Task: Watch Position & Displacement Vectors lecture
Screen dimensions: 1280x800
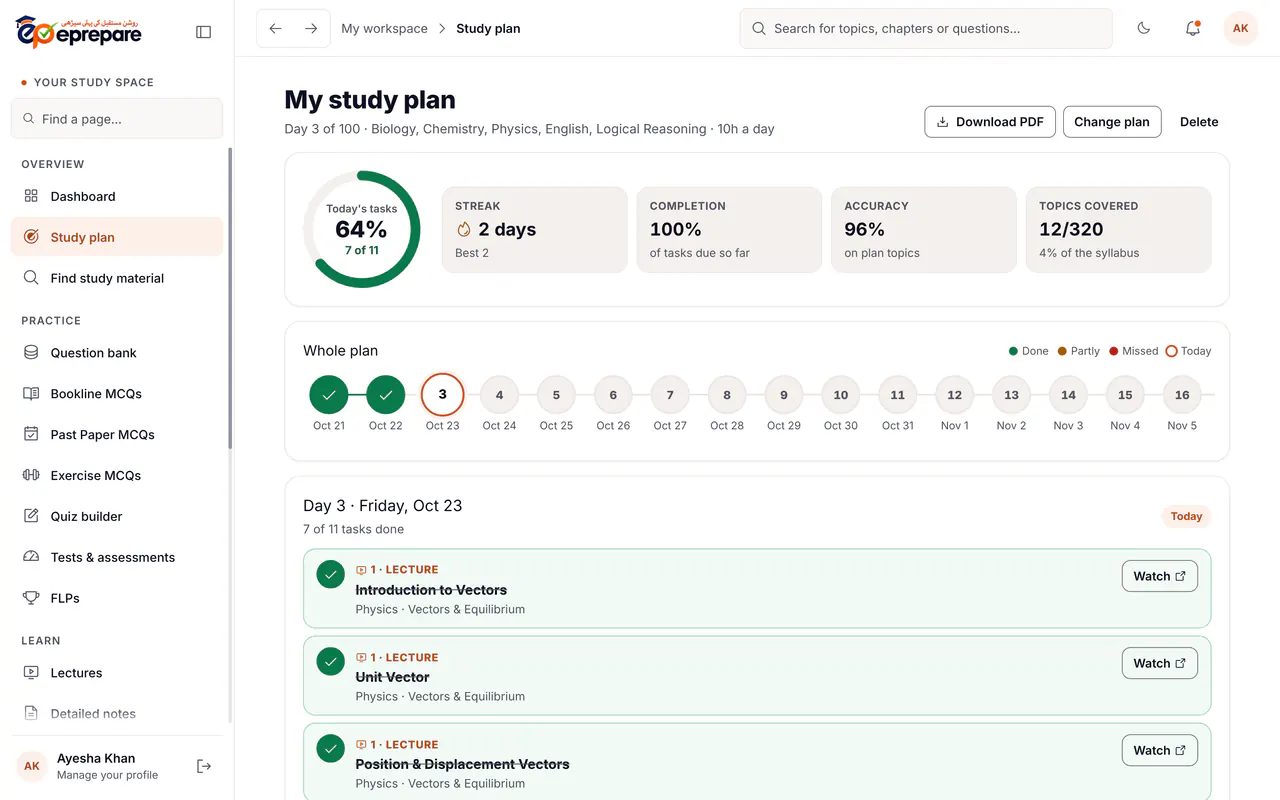Action: coord(1160,750)
